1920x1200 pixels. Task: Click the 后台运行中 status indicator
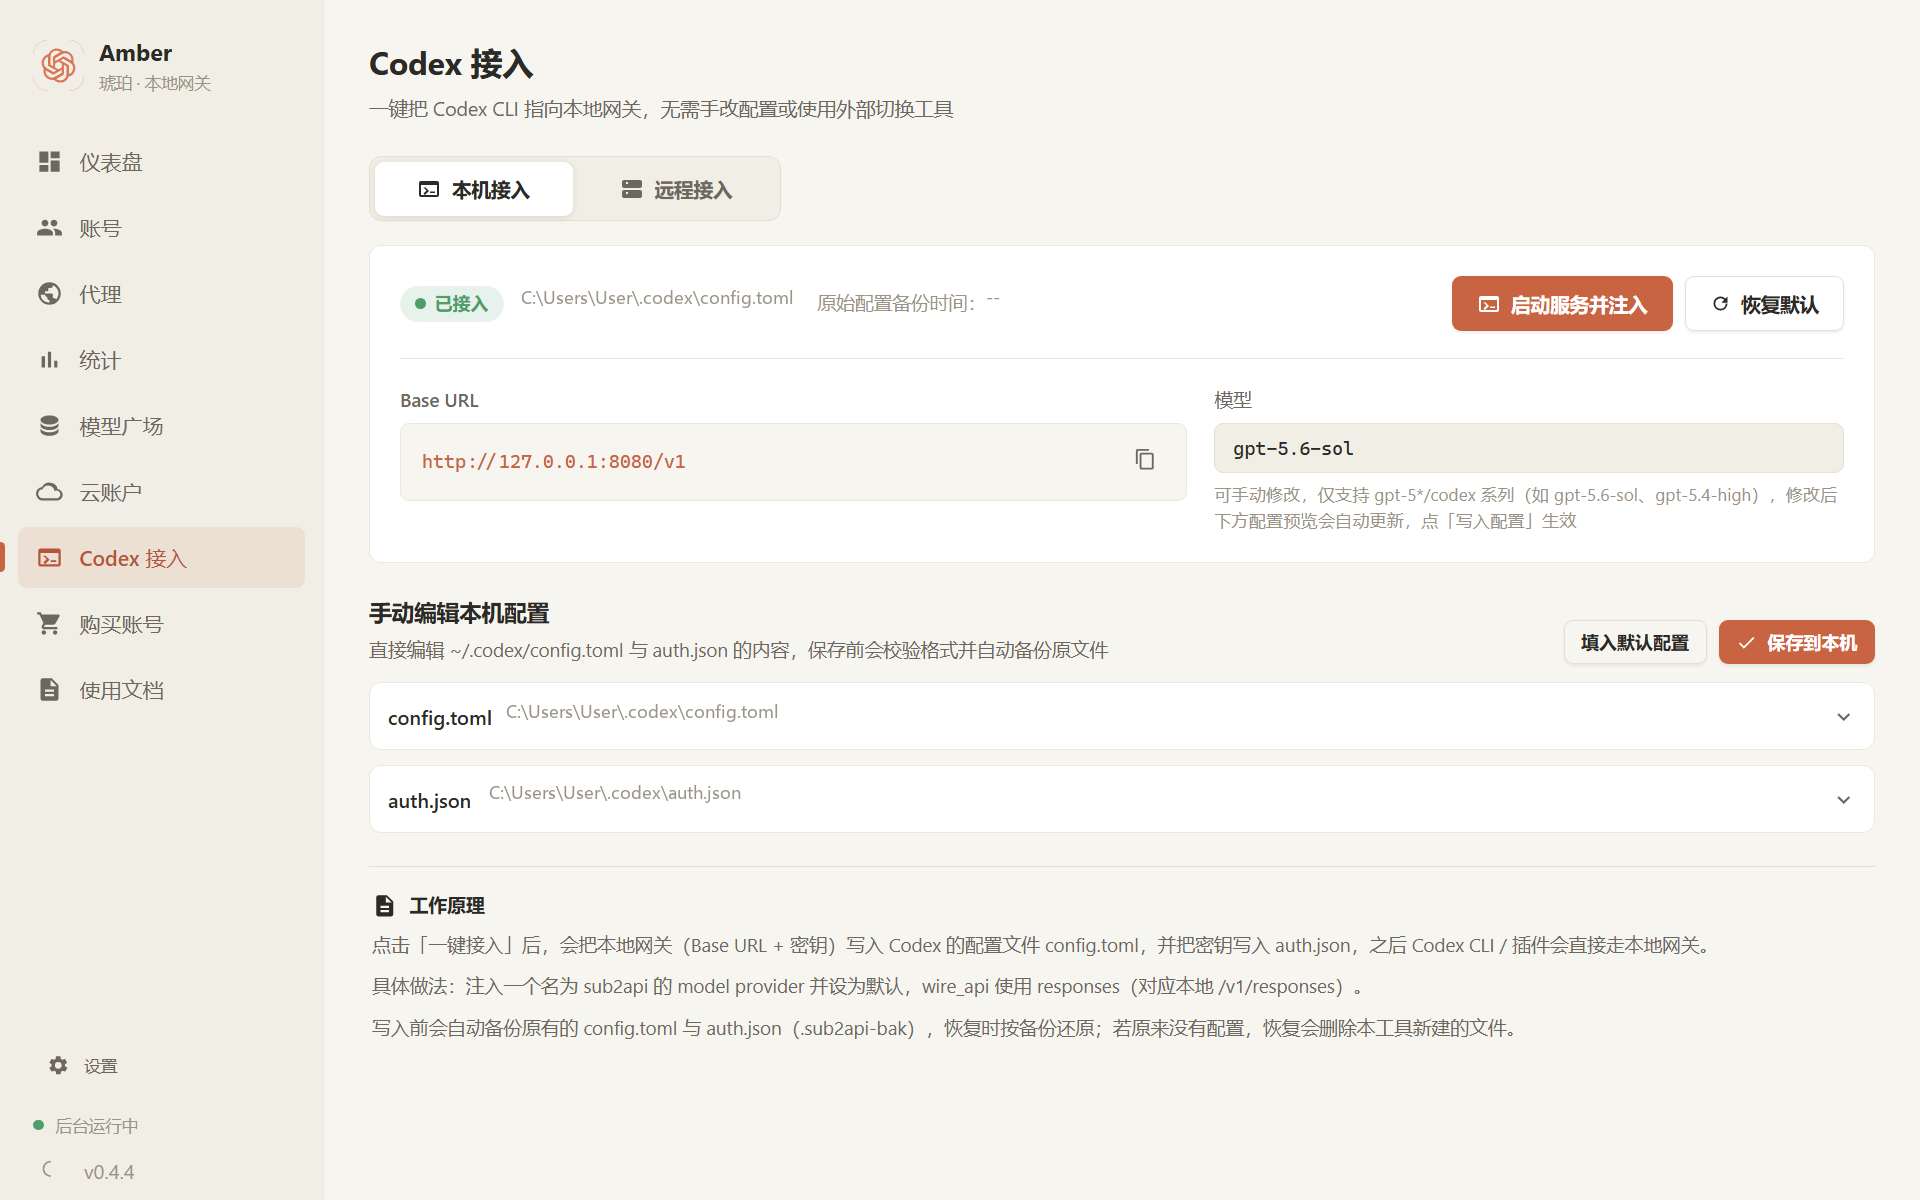pyautogui.click(x=86, y=1126)
